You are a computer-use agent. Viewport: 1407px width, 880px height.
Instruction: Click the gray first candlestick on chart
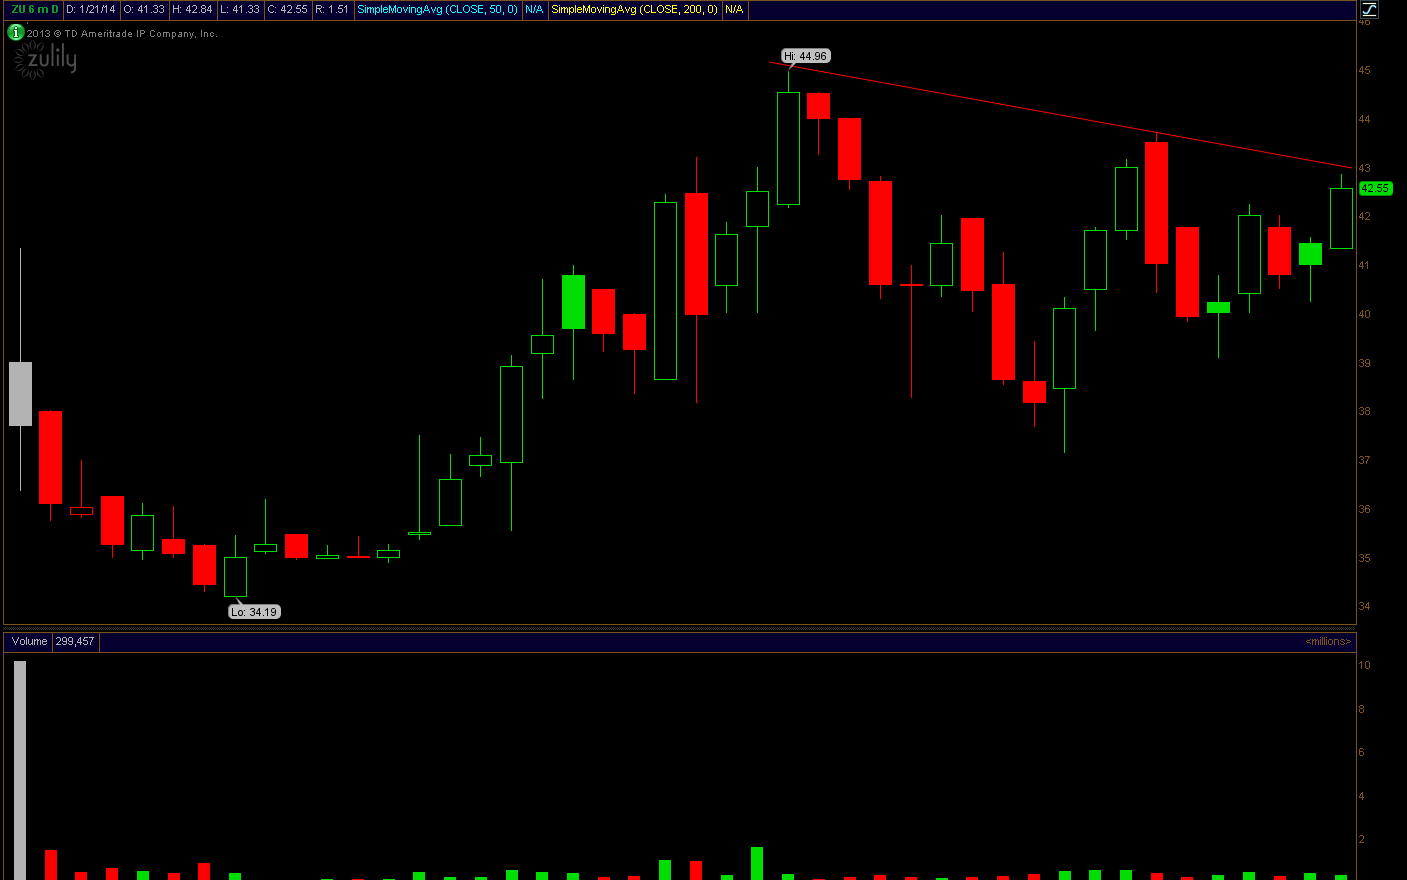tap(20, 393)
